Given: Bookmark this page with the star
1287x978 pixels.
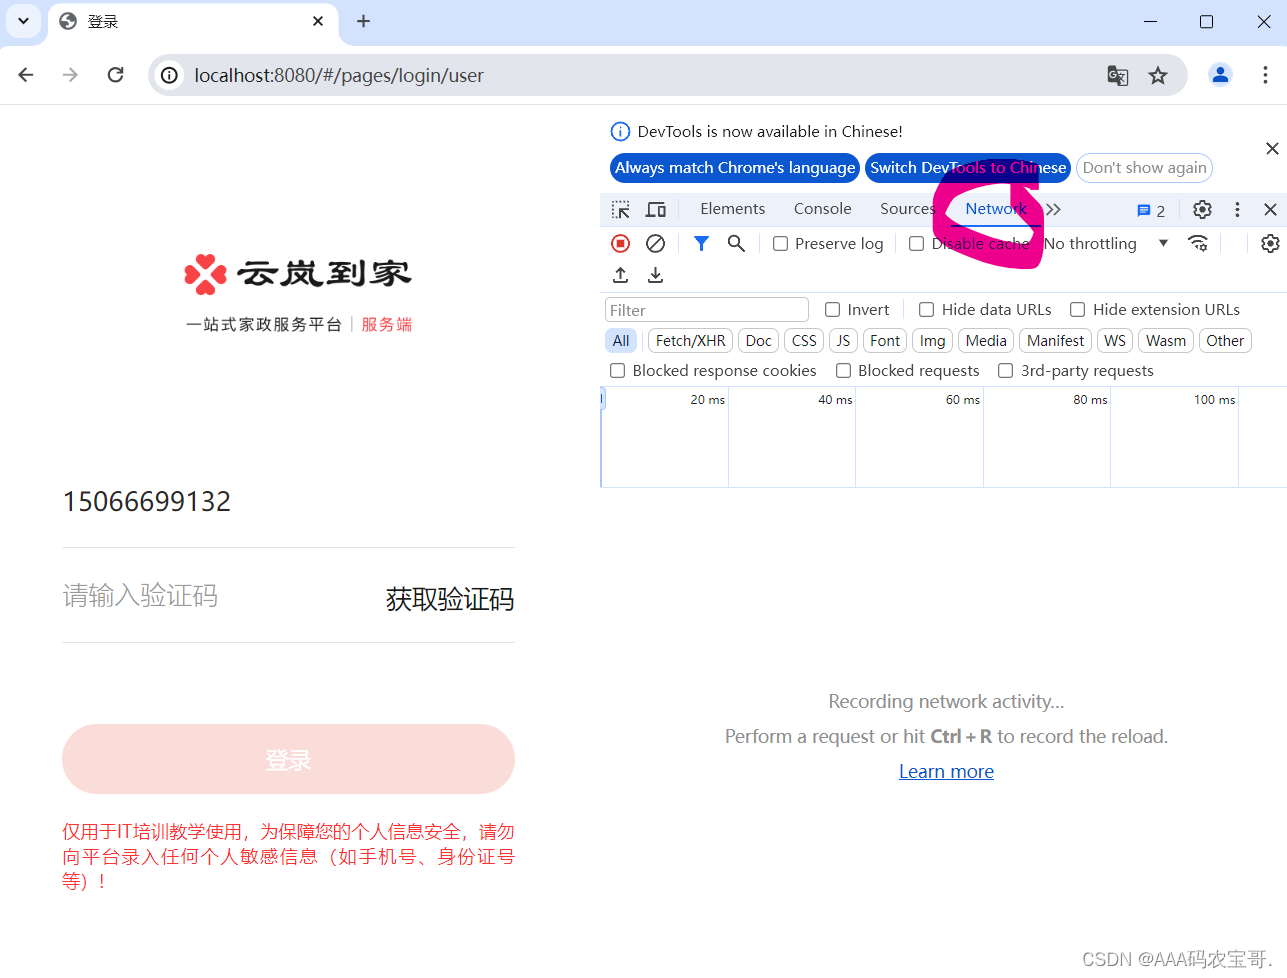Looking at the screenshot, I should [1158, 75].
